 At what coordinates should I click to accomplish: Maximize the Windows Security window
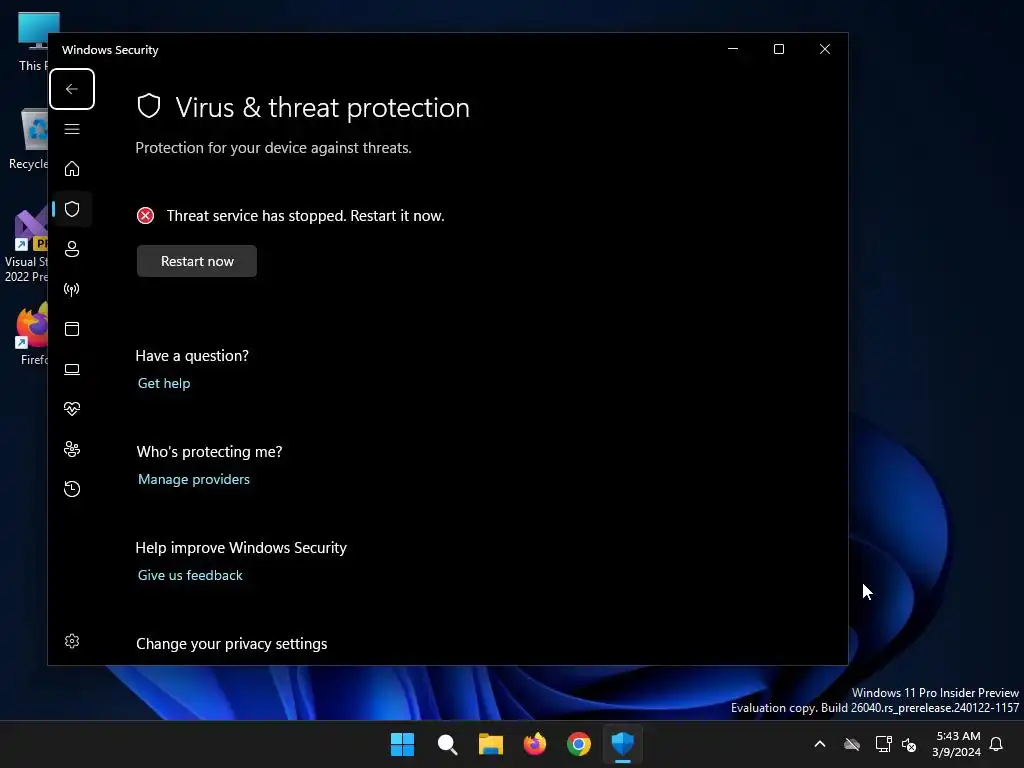(778, 50)
